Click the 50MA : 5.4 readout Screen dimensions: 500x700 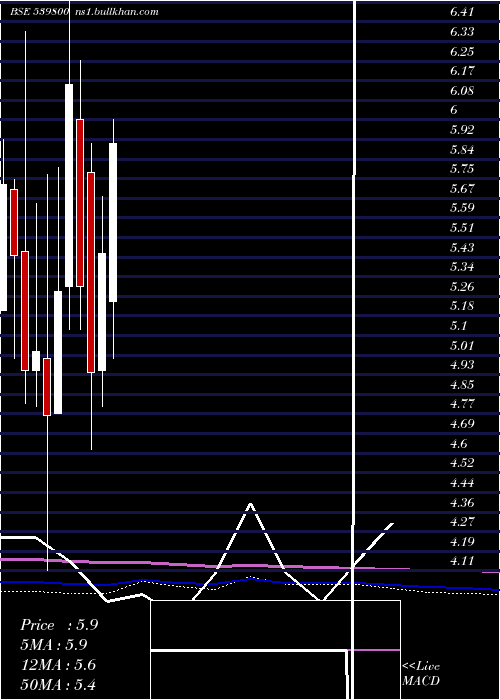point(58,684)
